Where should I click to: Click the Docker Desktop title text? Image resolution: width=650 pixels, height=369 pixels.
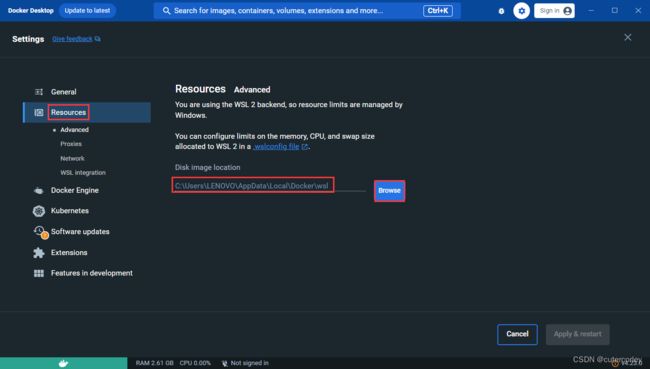(31, 11)
